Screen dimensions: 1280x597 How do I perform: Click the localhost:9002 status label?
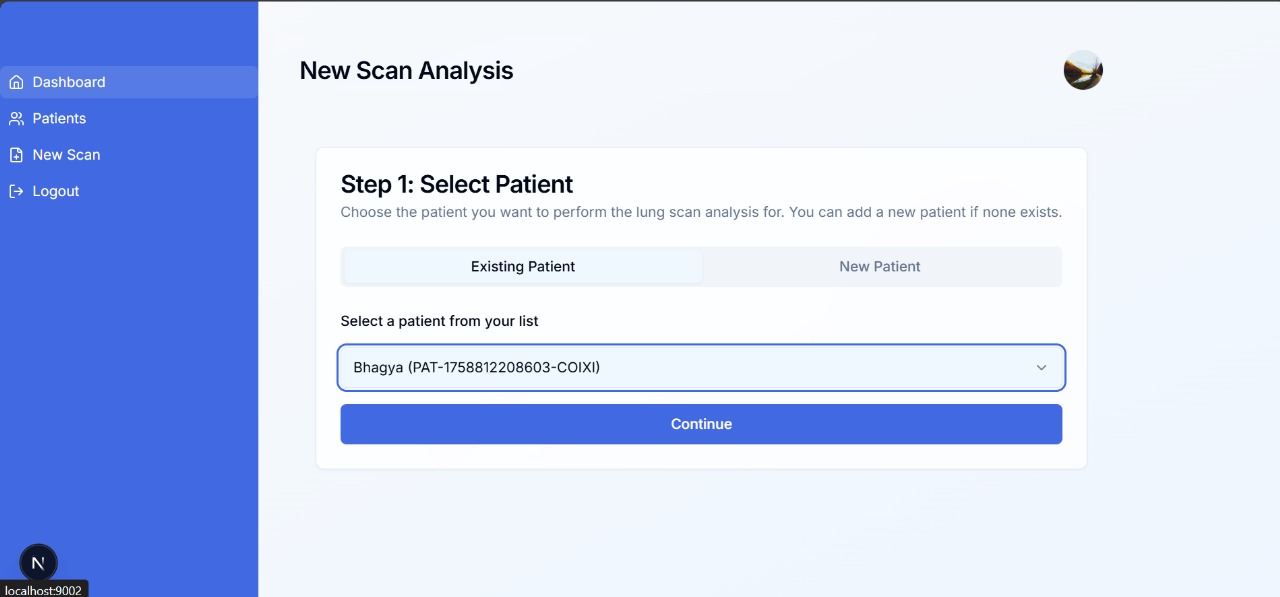pos(44,590)
